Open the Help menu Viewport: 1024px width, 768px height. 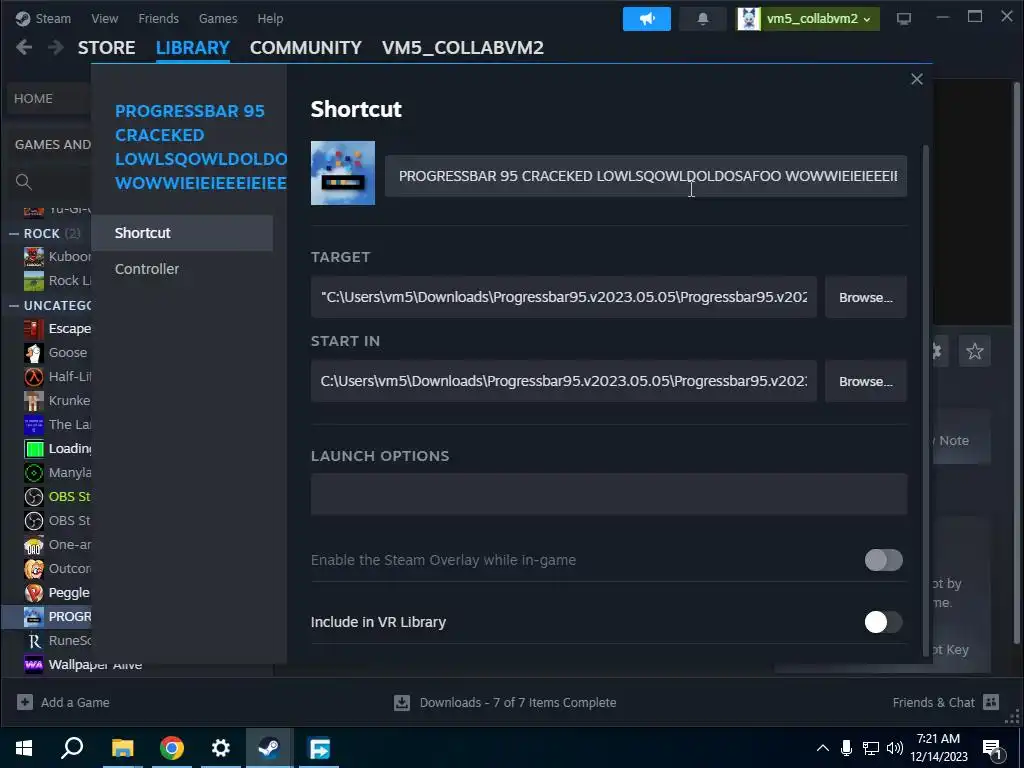pos(270,18)
